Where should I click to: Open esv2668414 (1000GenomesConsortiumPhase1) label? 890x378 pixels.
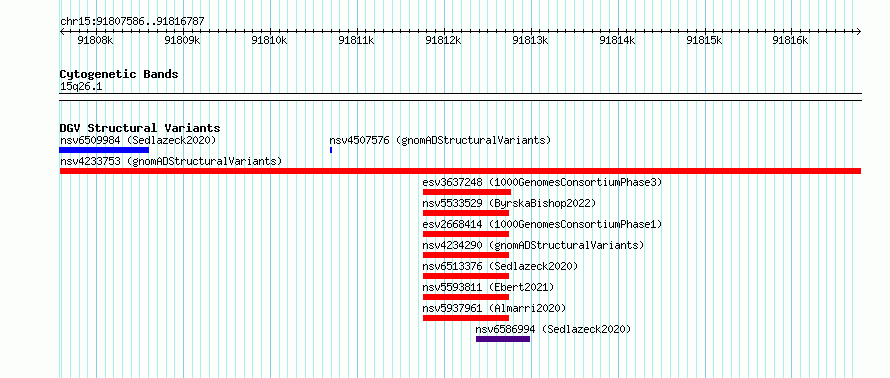click(x=542, y=224)
